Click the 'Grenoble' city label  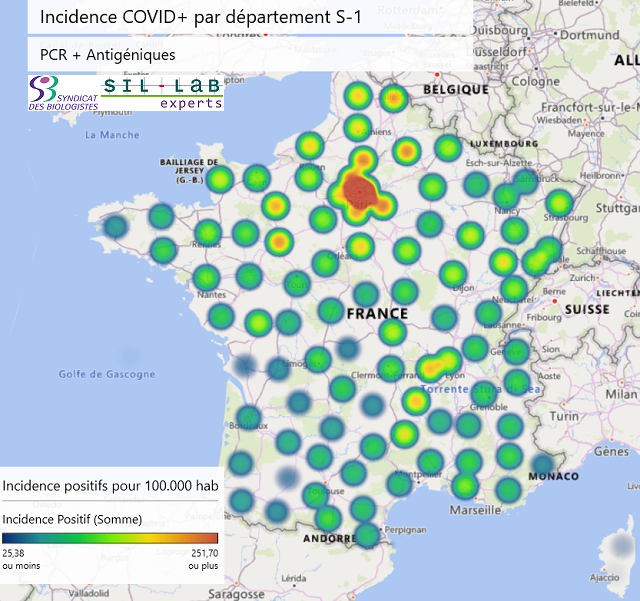click(x=489, y=407)
